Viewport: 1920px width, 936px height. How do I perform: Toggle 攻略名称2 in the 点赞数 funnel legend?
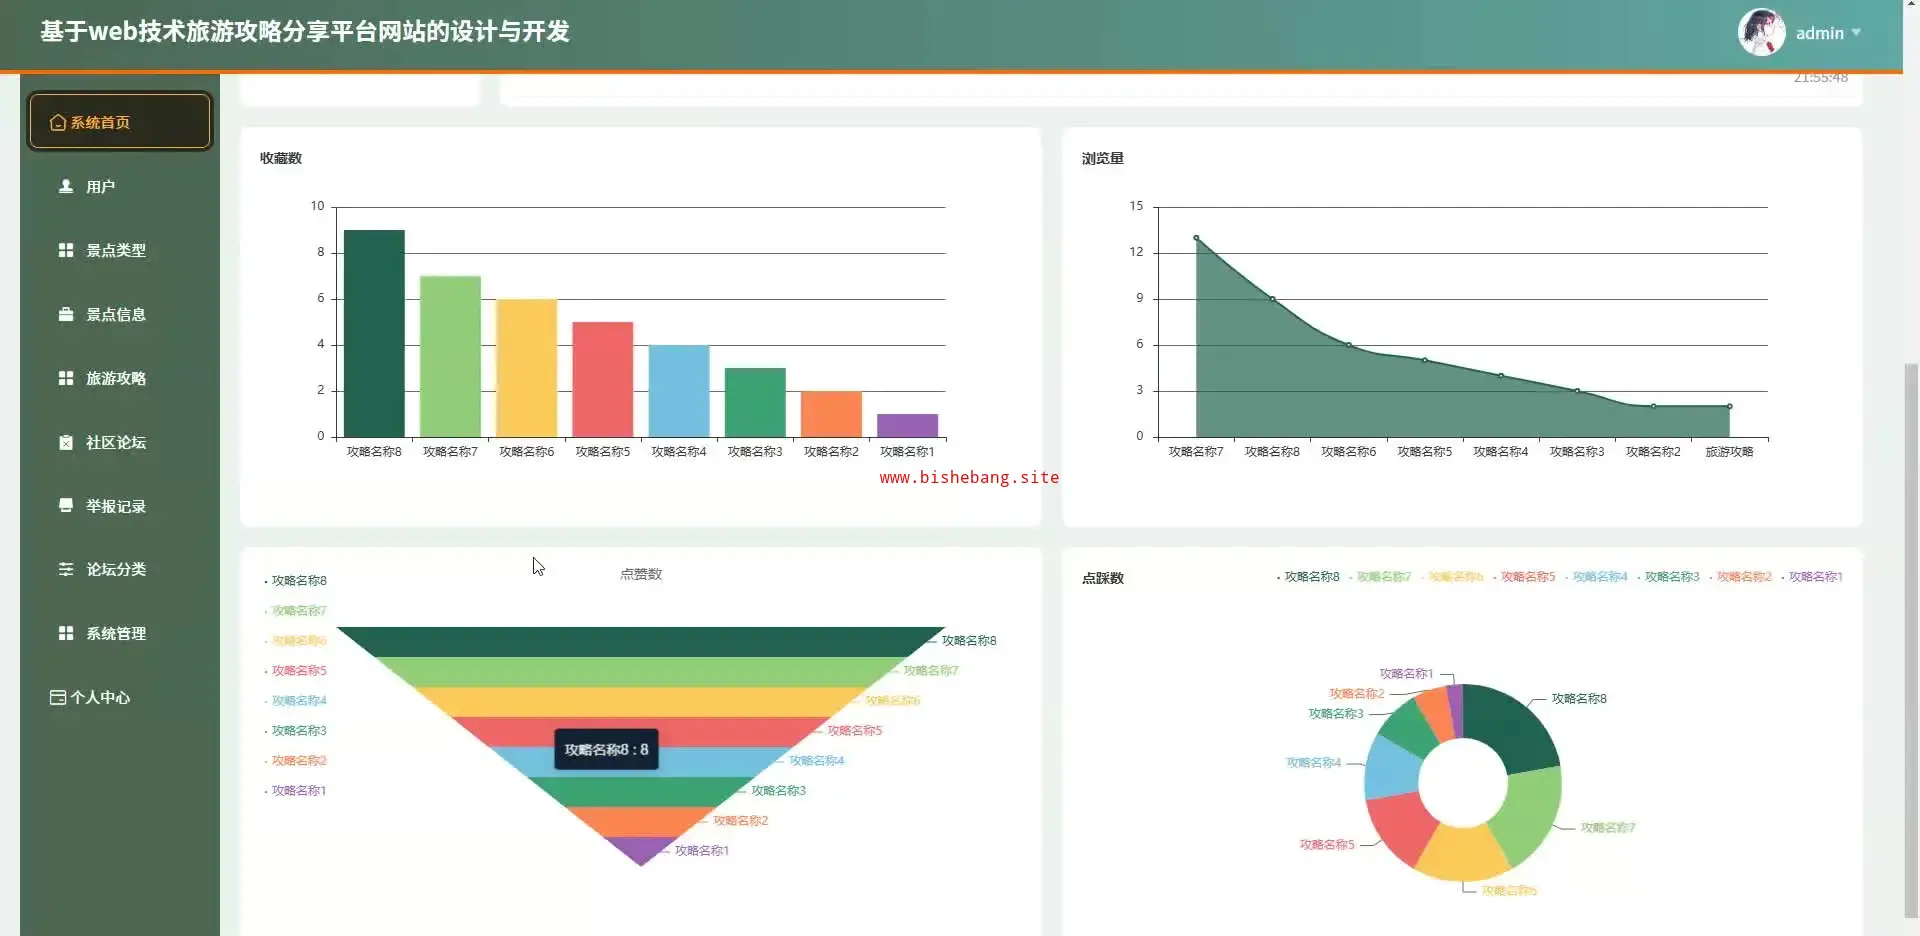click(296, 761)
